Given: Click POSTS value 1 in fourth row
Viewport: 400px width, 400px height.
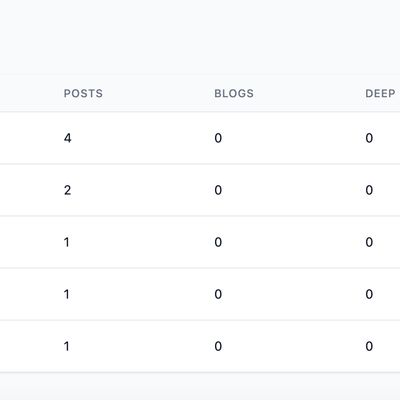Looking at the screenshot, I should (67, 294).
